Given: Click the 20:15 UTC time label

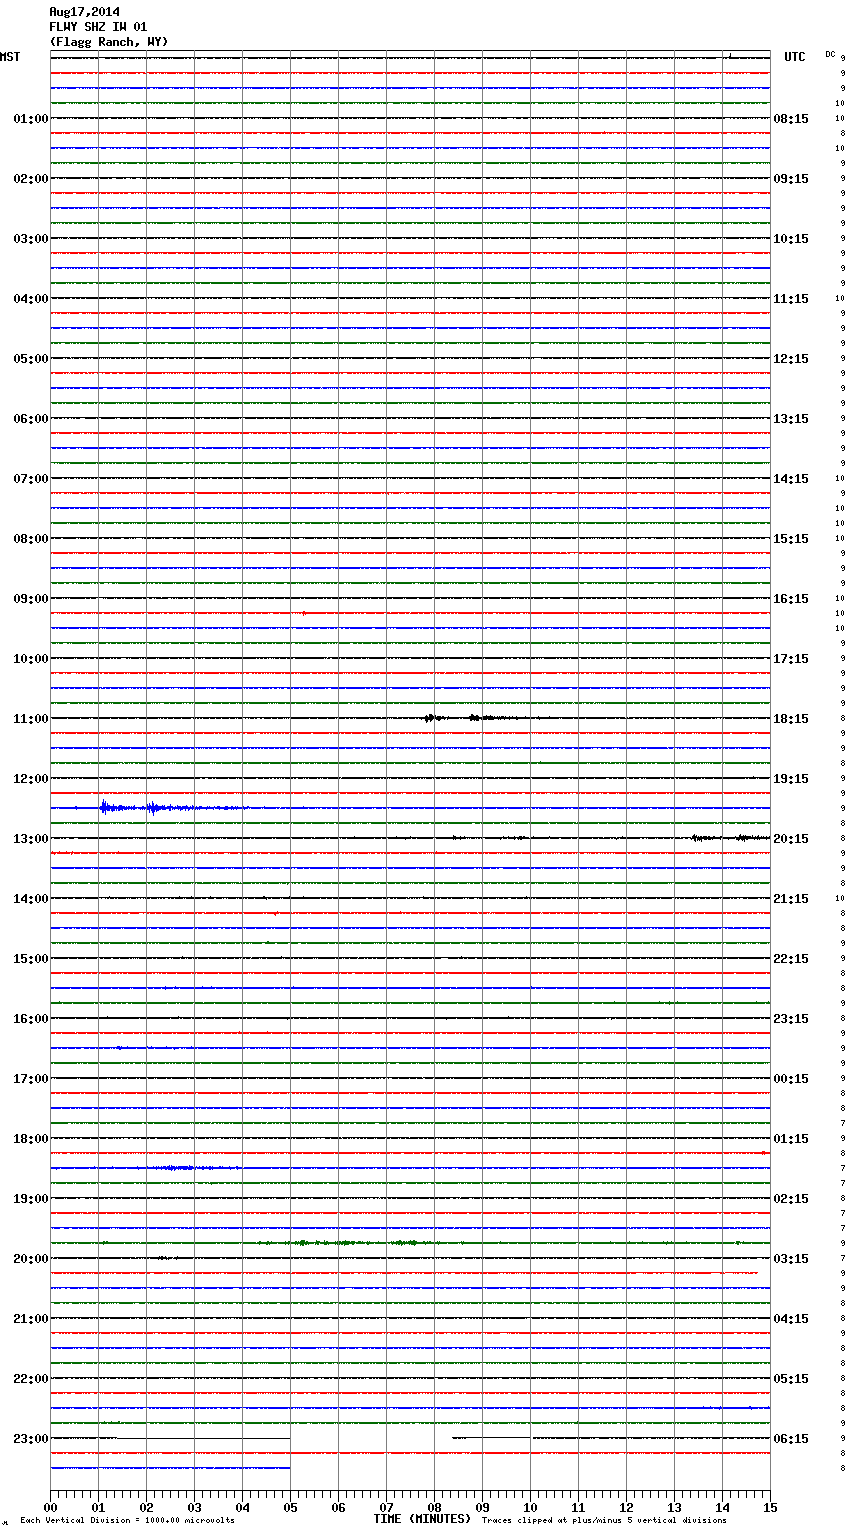Looking at the screenshot, I should (x=791, y=839).
